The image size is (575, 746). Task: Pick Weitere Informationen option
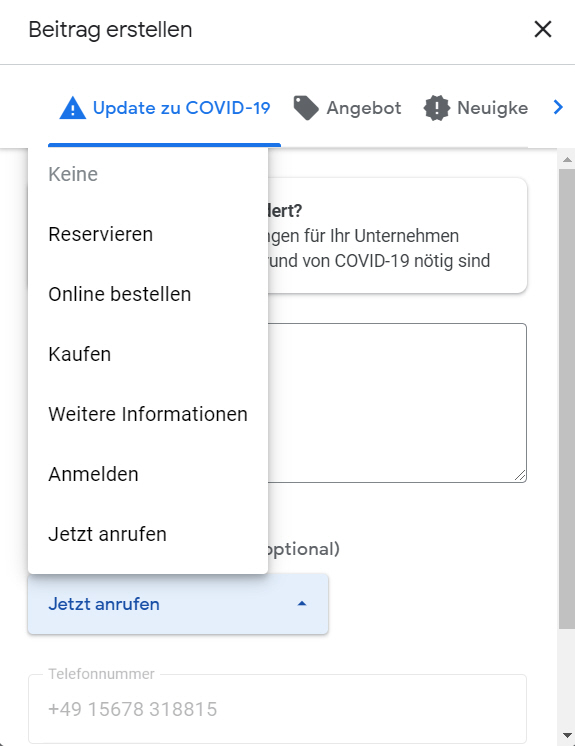pyautogui.click(x=148, y=414)
